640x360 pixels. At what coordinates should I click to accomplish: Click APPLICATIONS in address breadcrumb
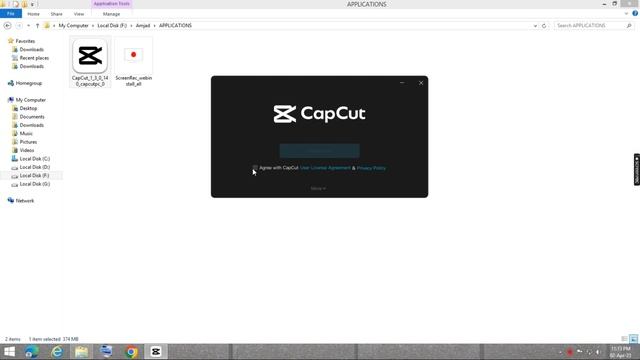coord(175,25)
